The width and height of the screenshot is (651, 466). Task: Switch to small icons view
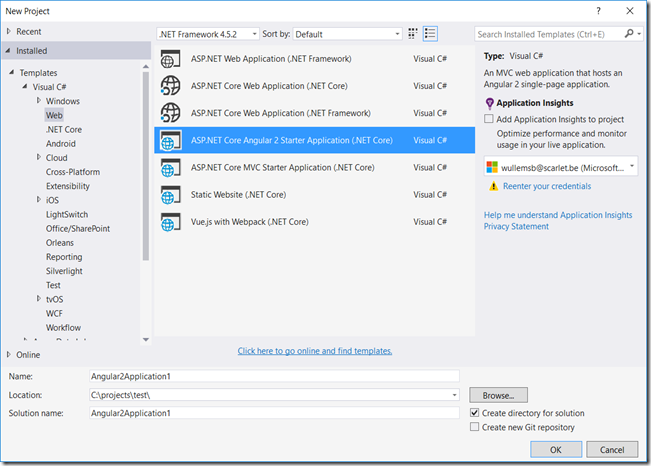pyautogui.click(x=412, y=34)
